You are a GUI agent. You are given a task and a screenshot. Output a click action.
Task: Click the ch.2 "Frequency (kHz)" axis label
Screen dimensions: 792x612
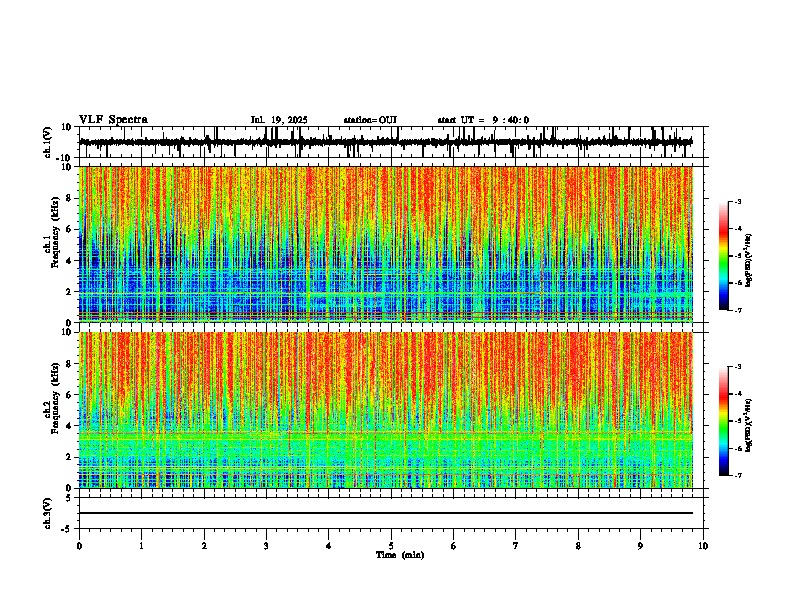[x=56, y=398]
